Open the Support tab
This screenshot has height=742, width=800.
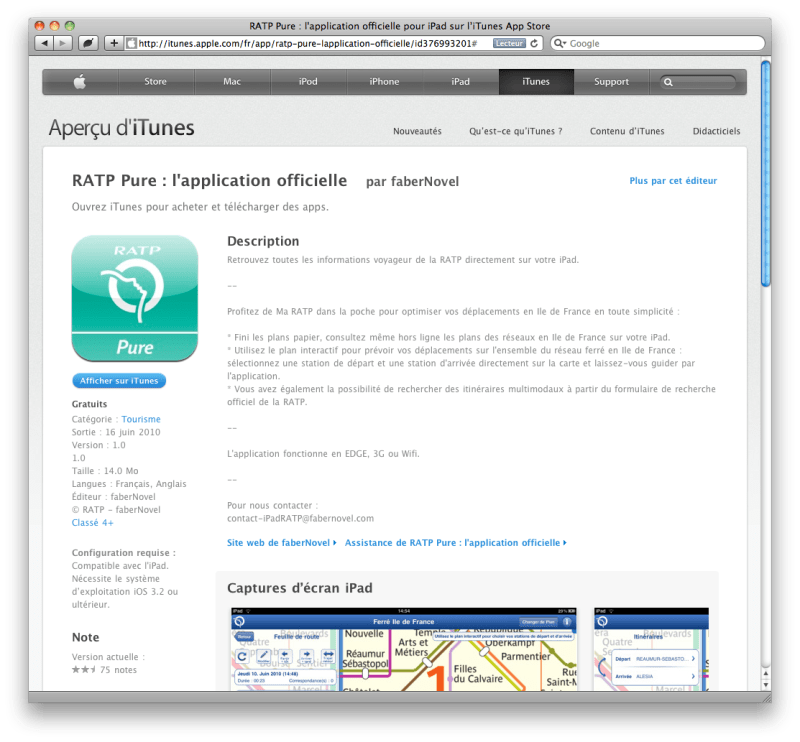click(611, 82)
